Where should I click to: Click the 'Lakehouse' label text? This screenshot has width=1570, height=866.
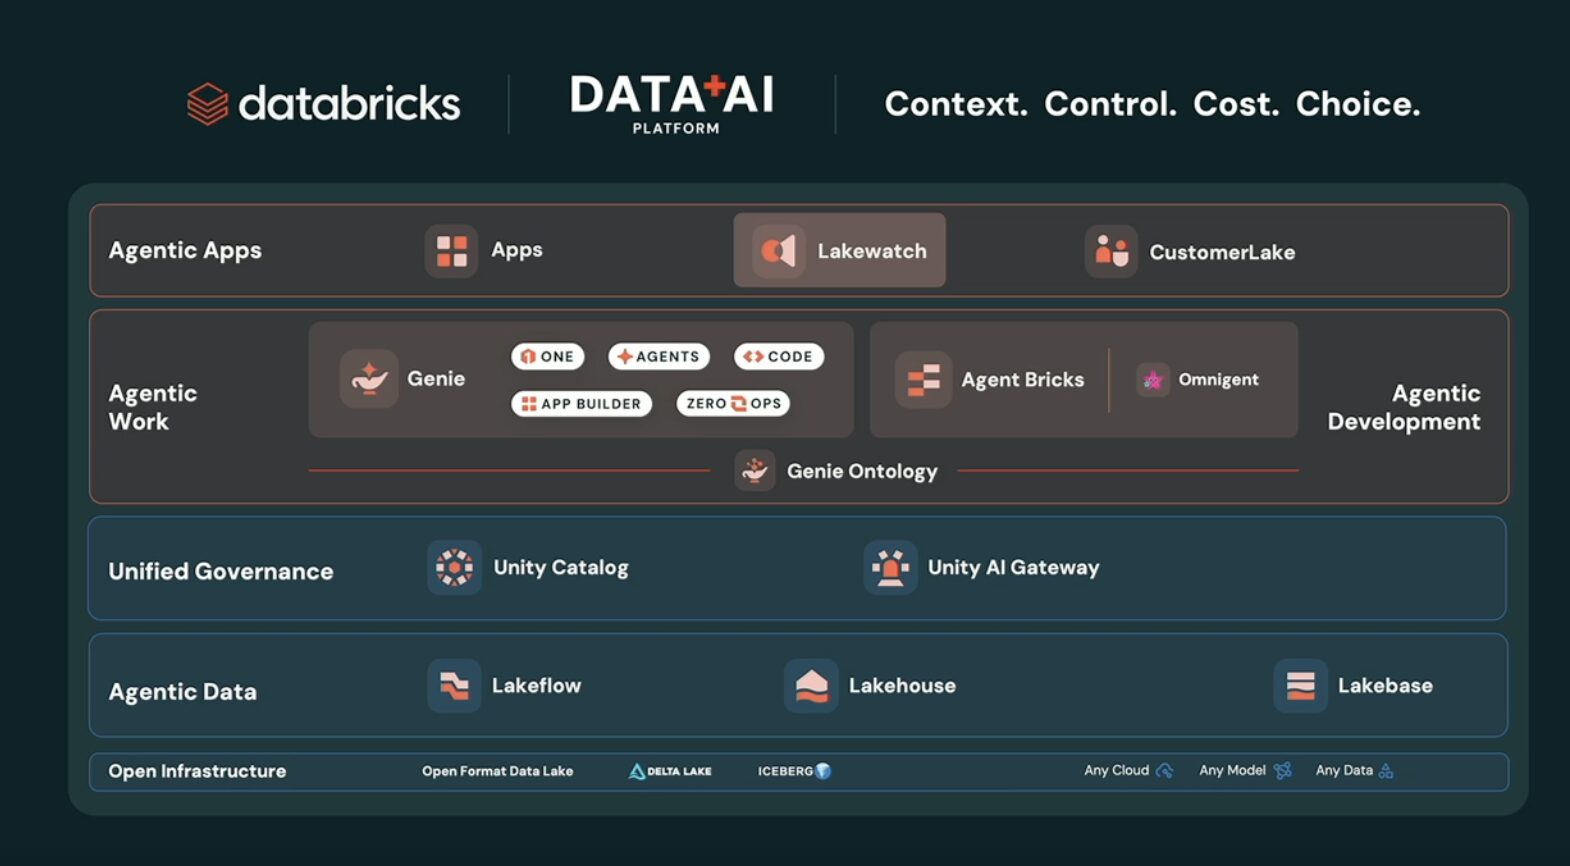(902, 685)
